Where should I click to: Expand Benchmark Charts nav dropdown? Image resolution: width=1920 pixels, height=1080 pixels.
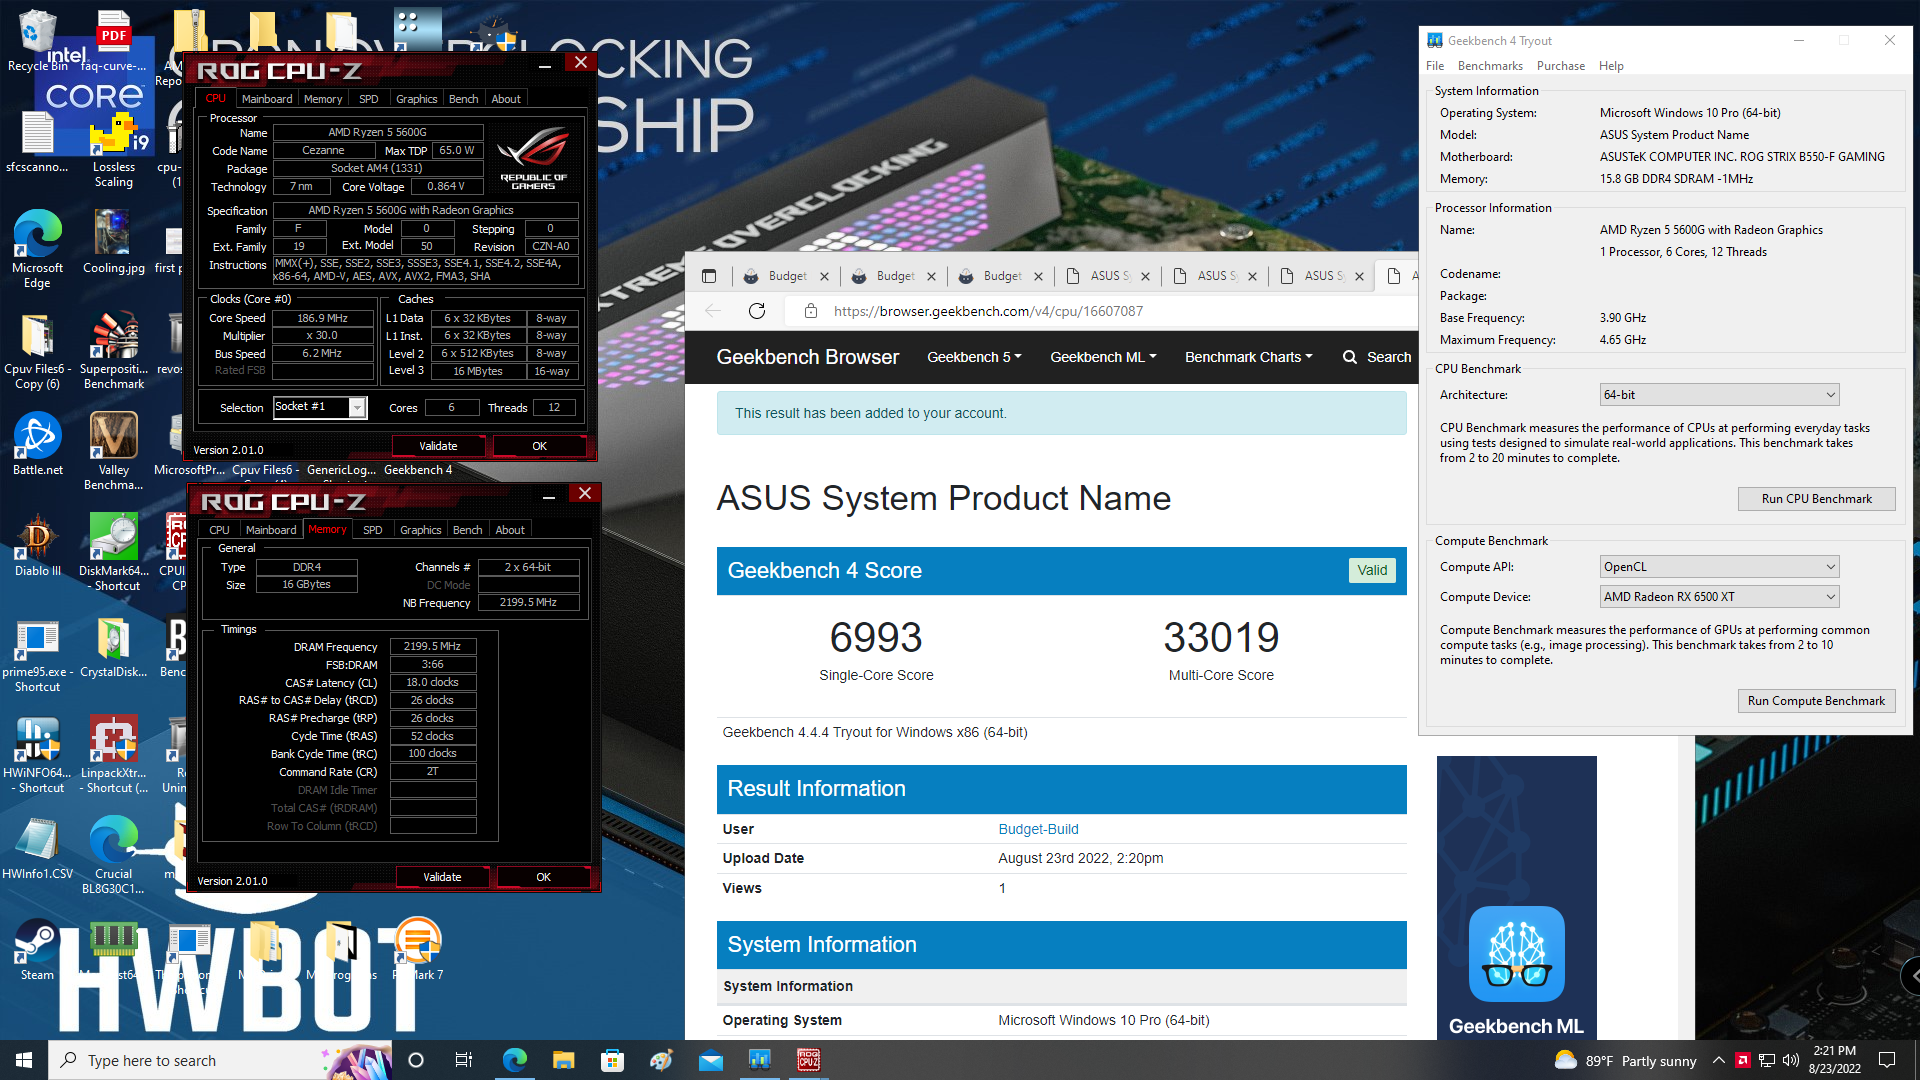point(1248,357)
